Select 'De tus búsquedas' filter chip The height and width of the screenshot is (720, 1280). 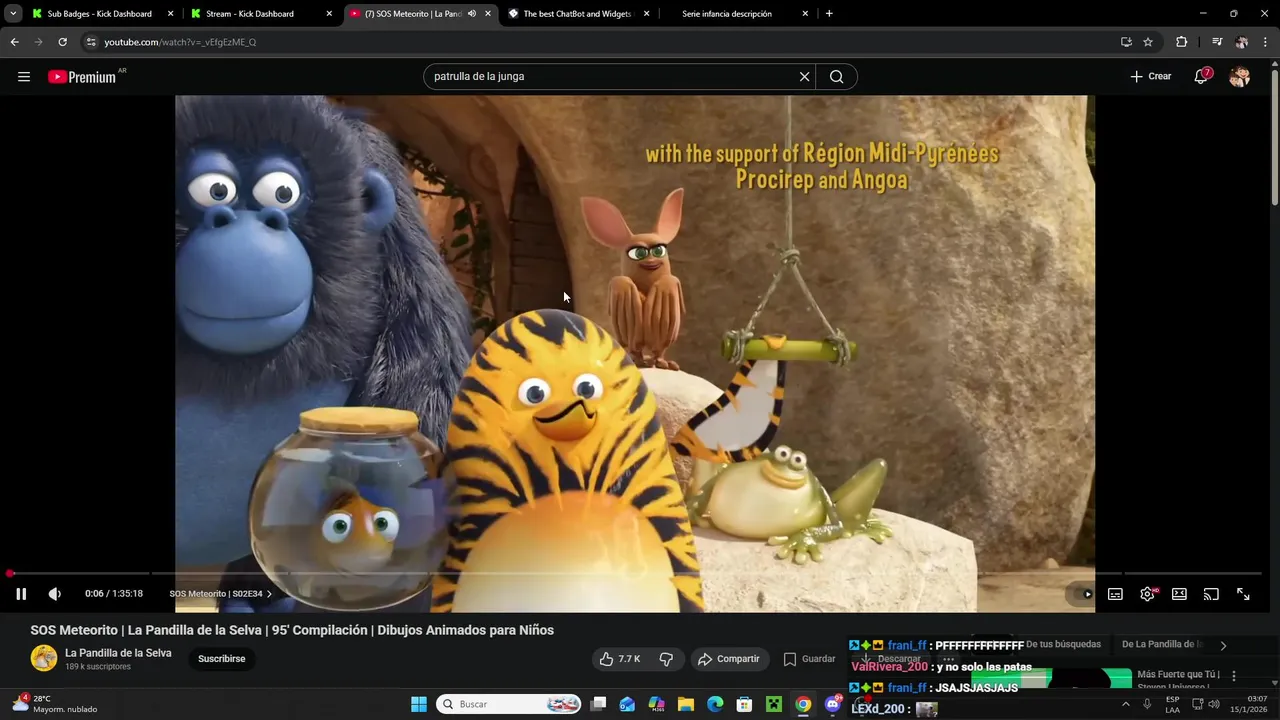click(1063, 645)
